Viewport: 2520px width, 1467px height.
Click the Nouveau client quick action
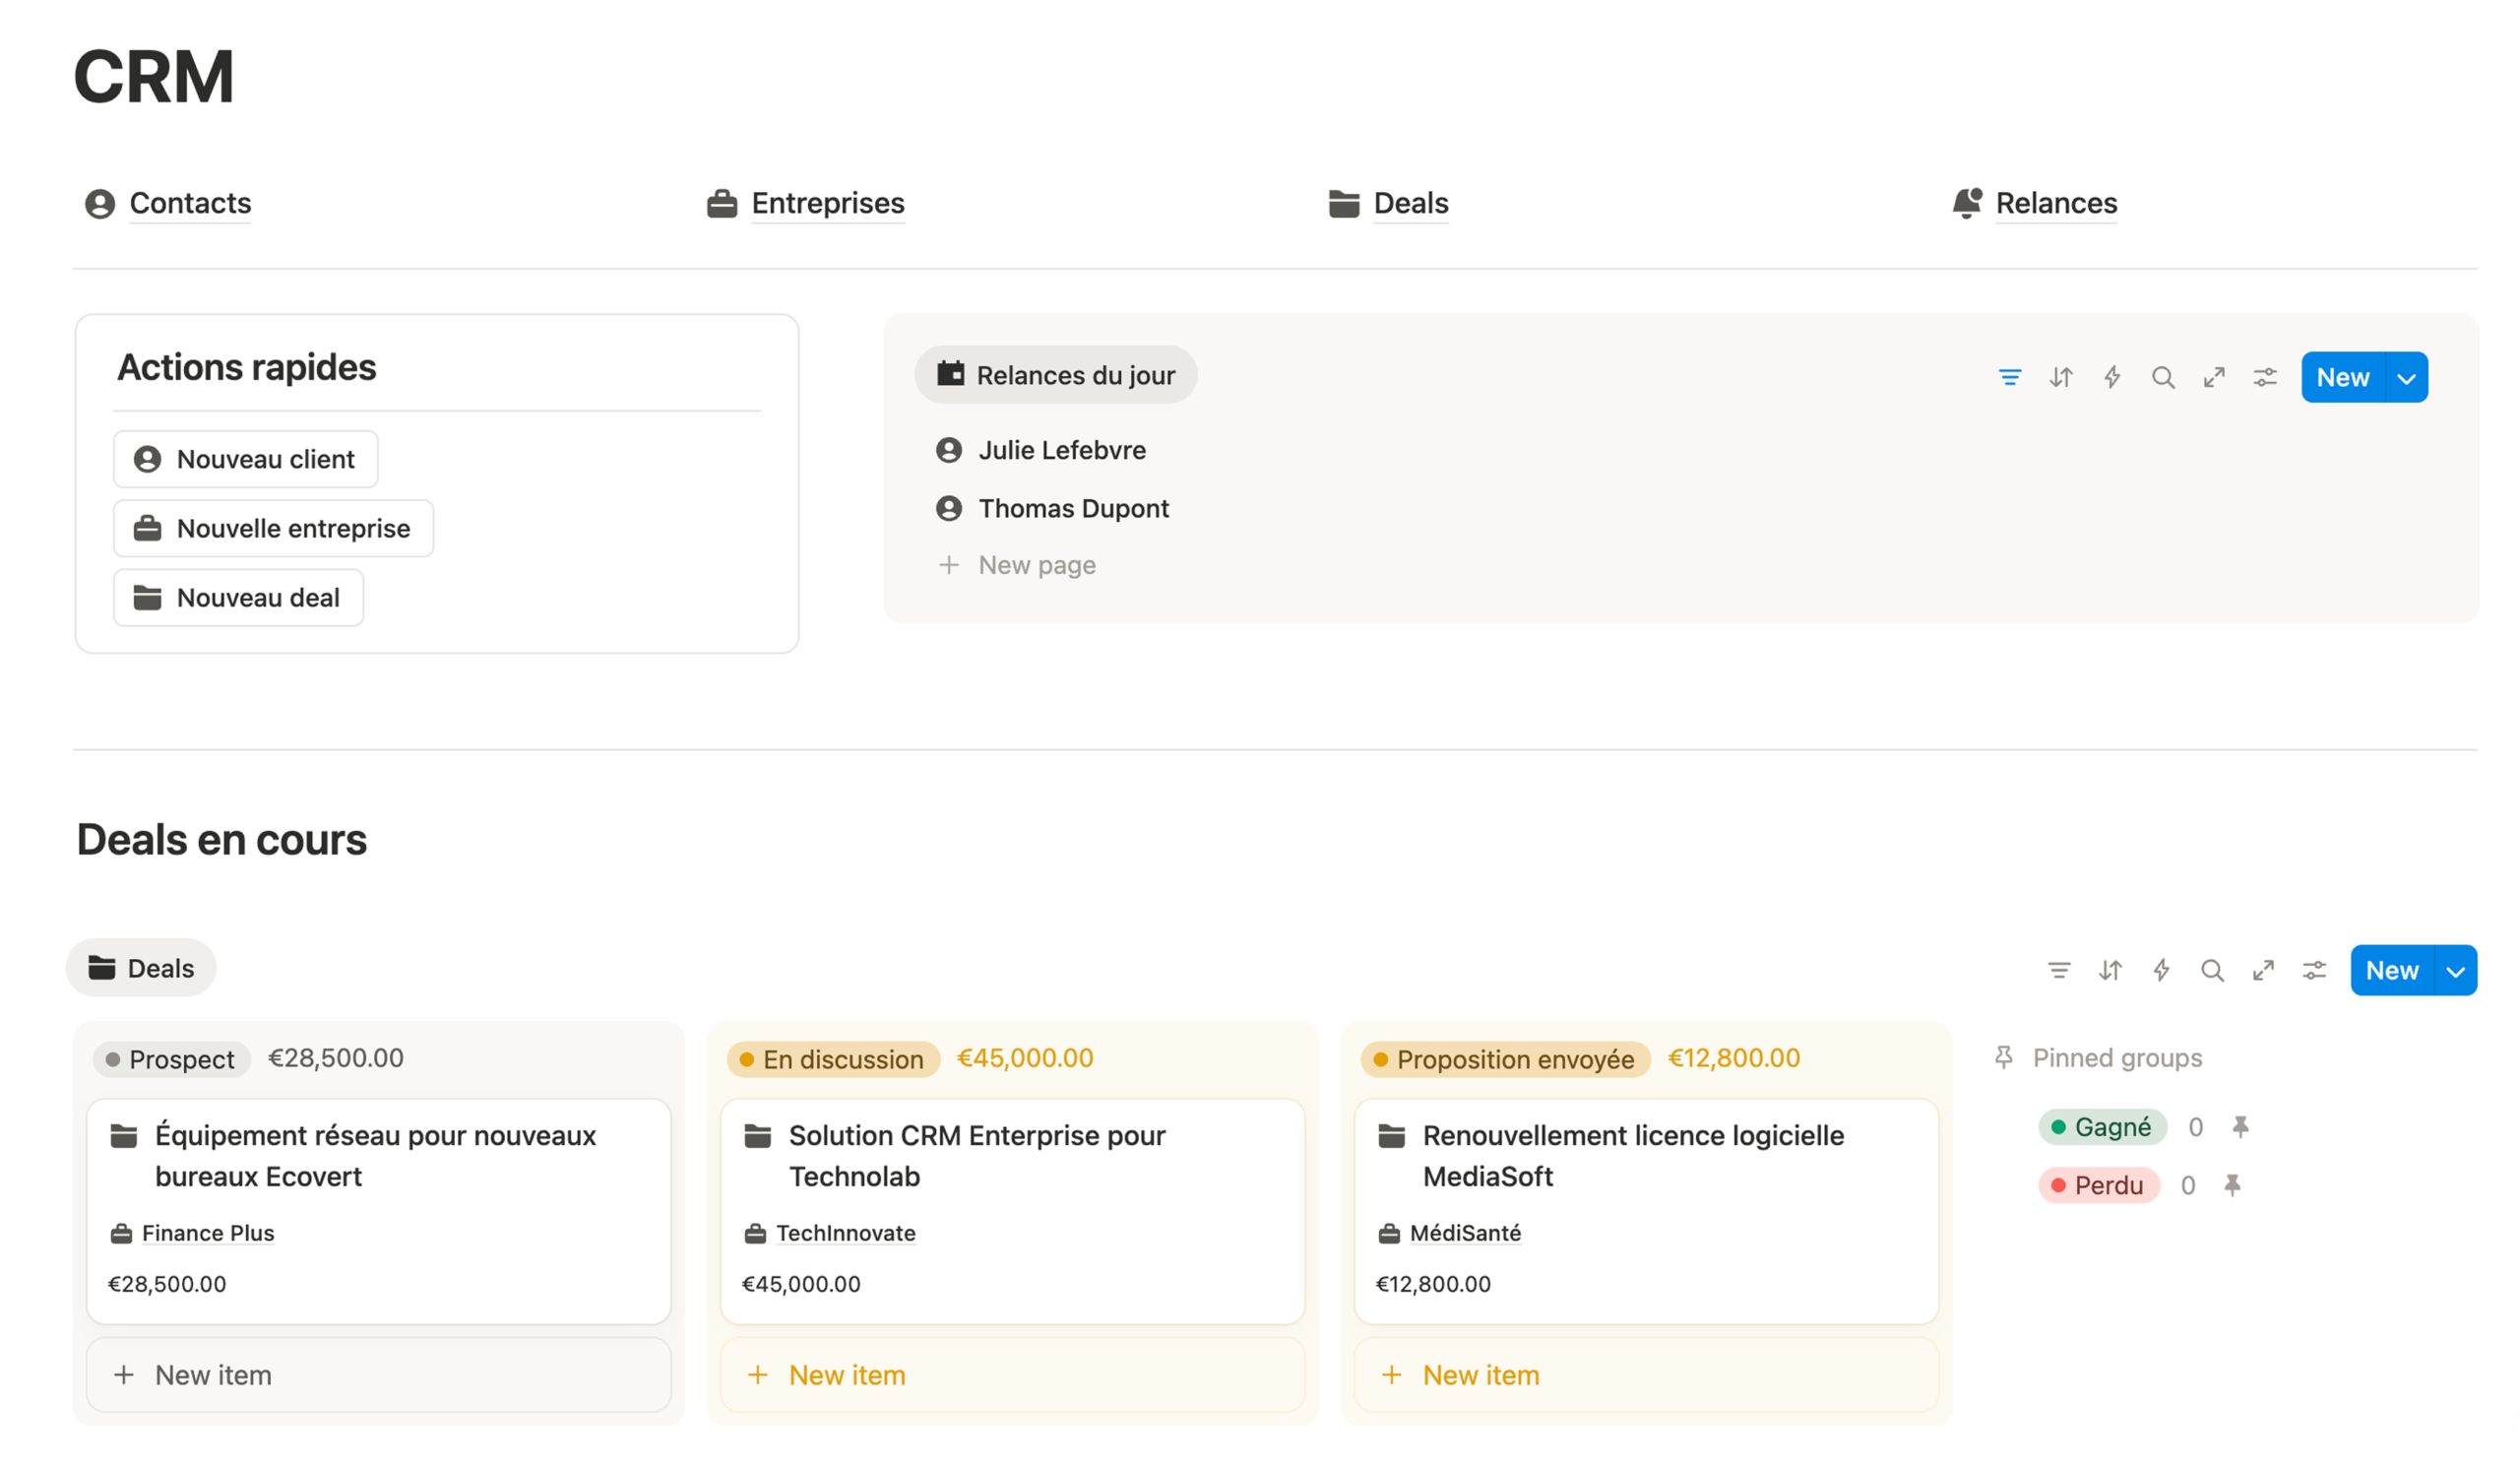pos(245,459)
